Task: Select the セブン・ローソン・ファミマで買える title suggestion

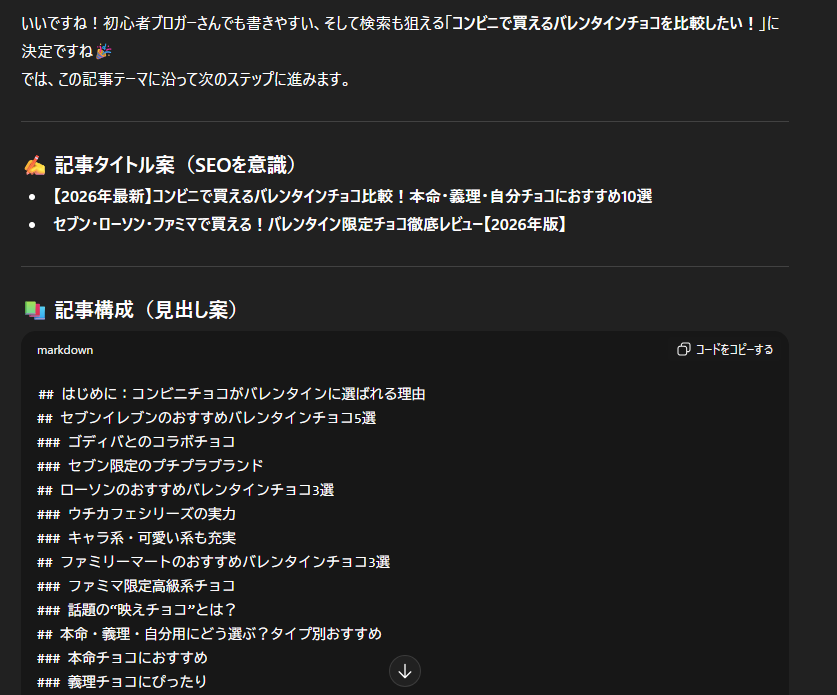Action: tap(310, 224)
